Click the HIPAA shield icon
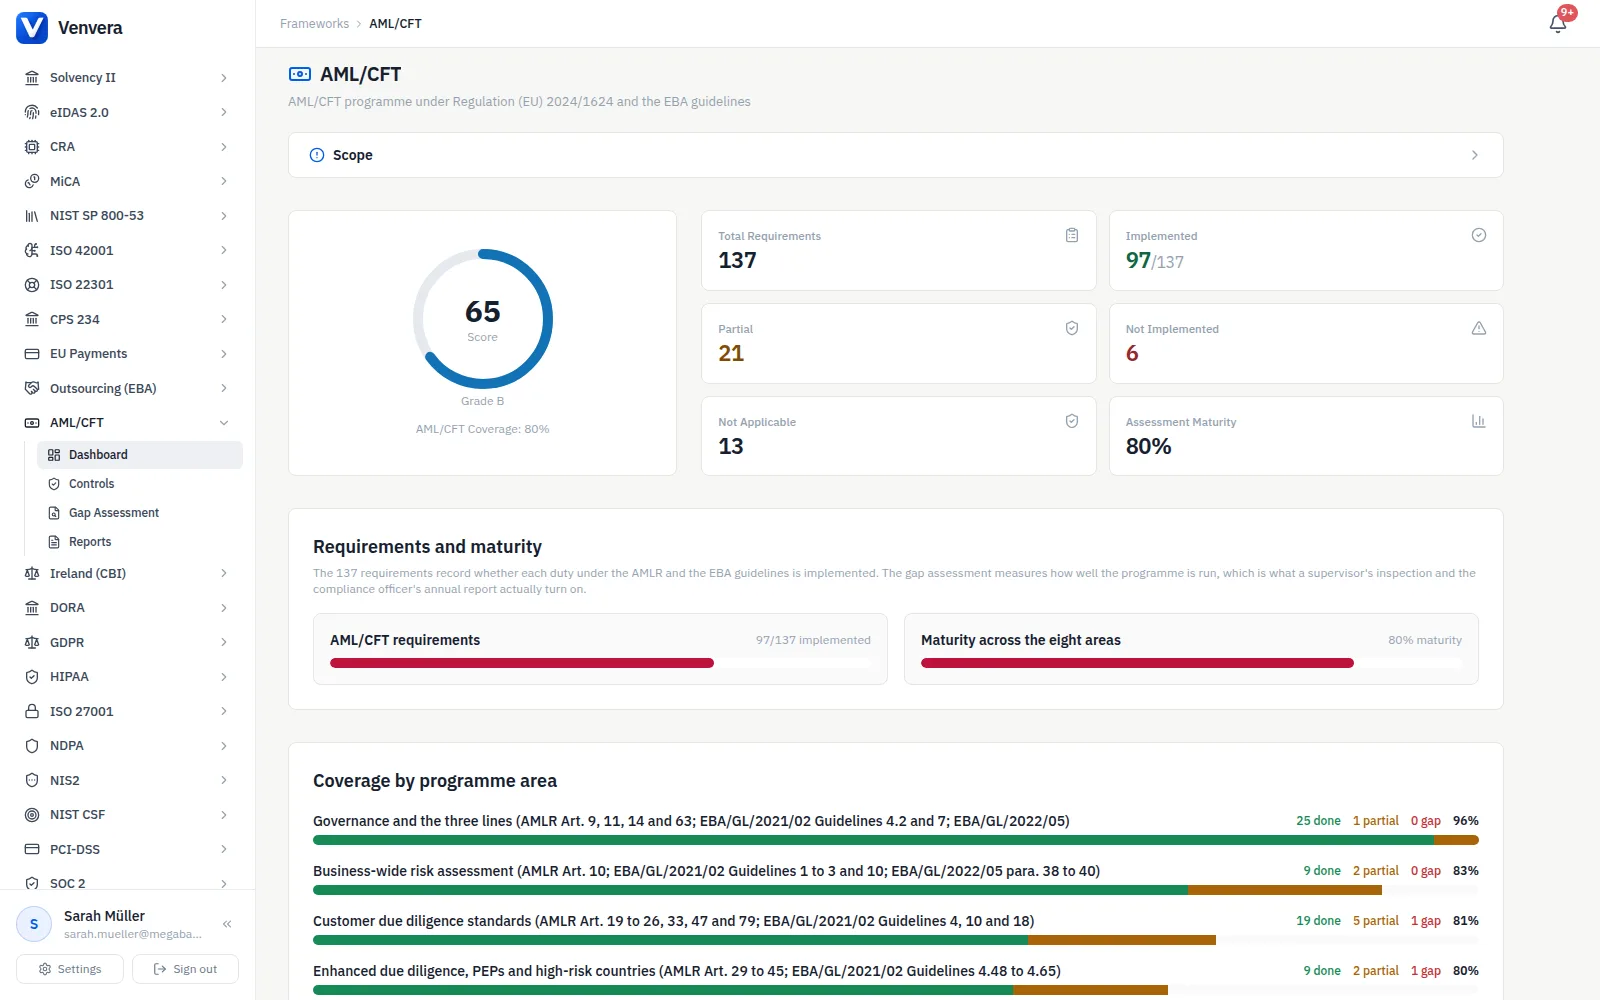 click(32, 677)
